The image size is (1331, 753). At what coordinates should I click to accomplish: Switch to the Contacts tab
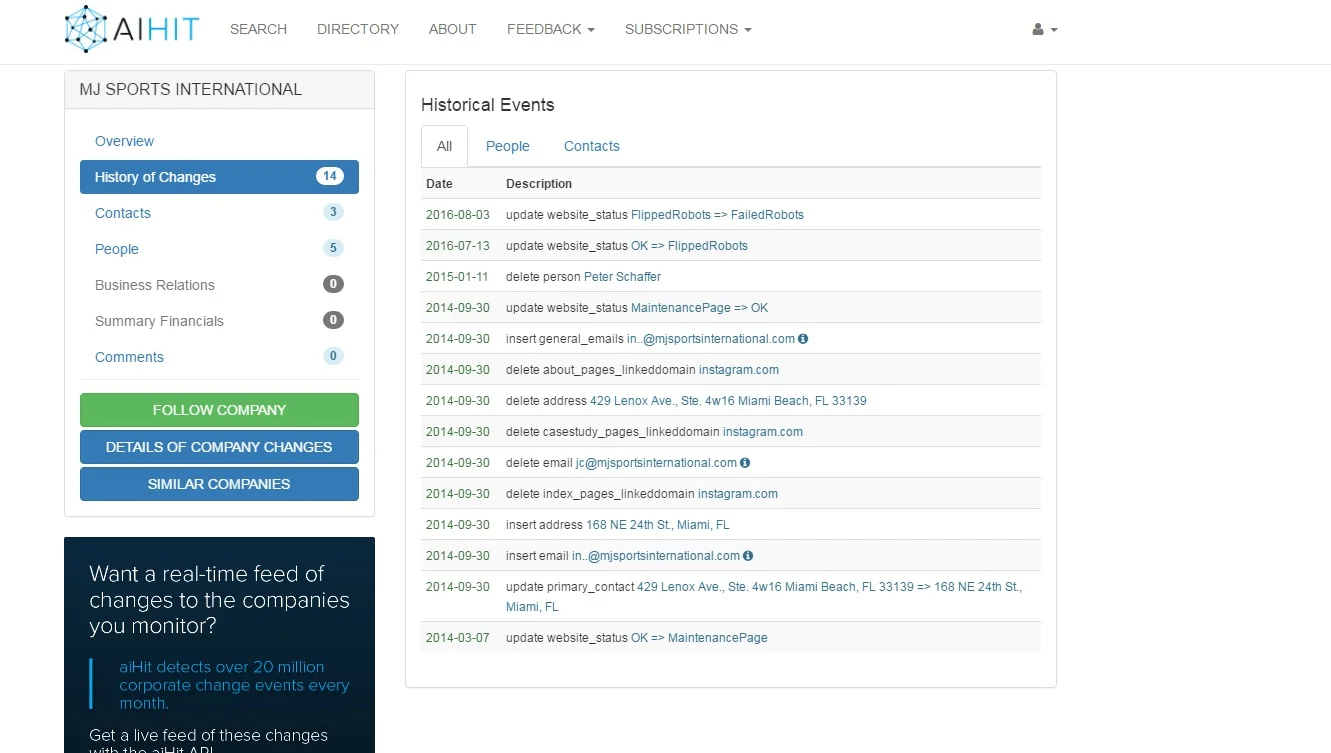[x=592, y=146]
